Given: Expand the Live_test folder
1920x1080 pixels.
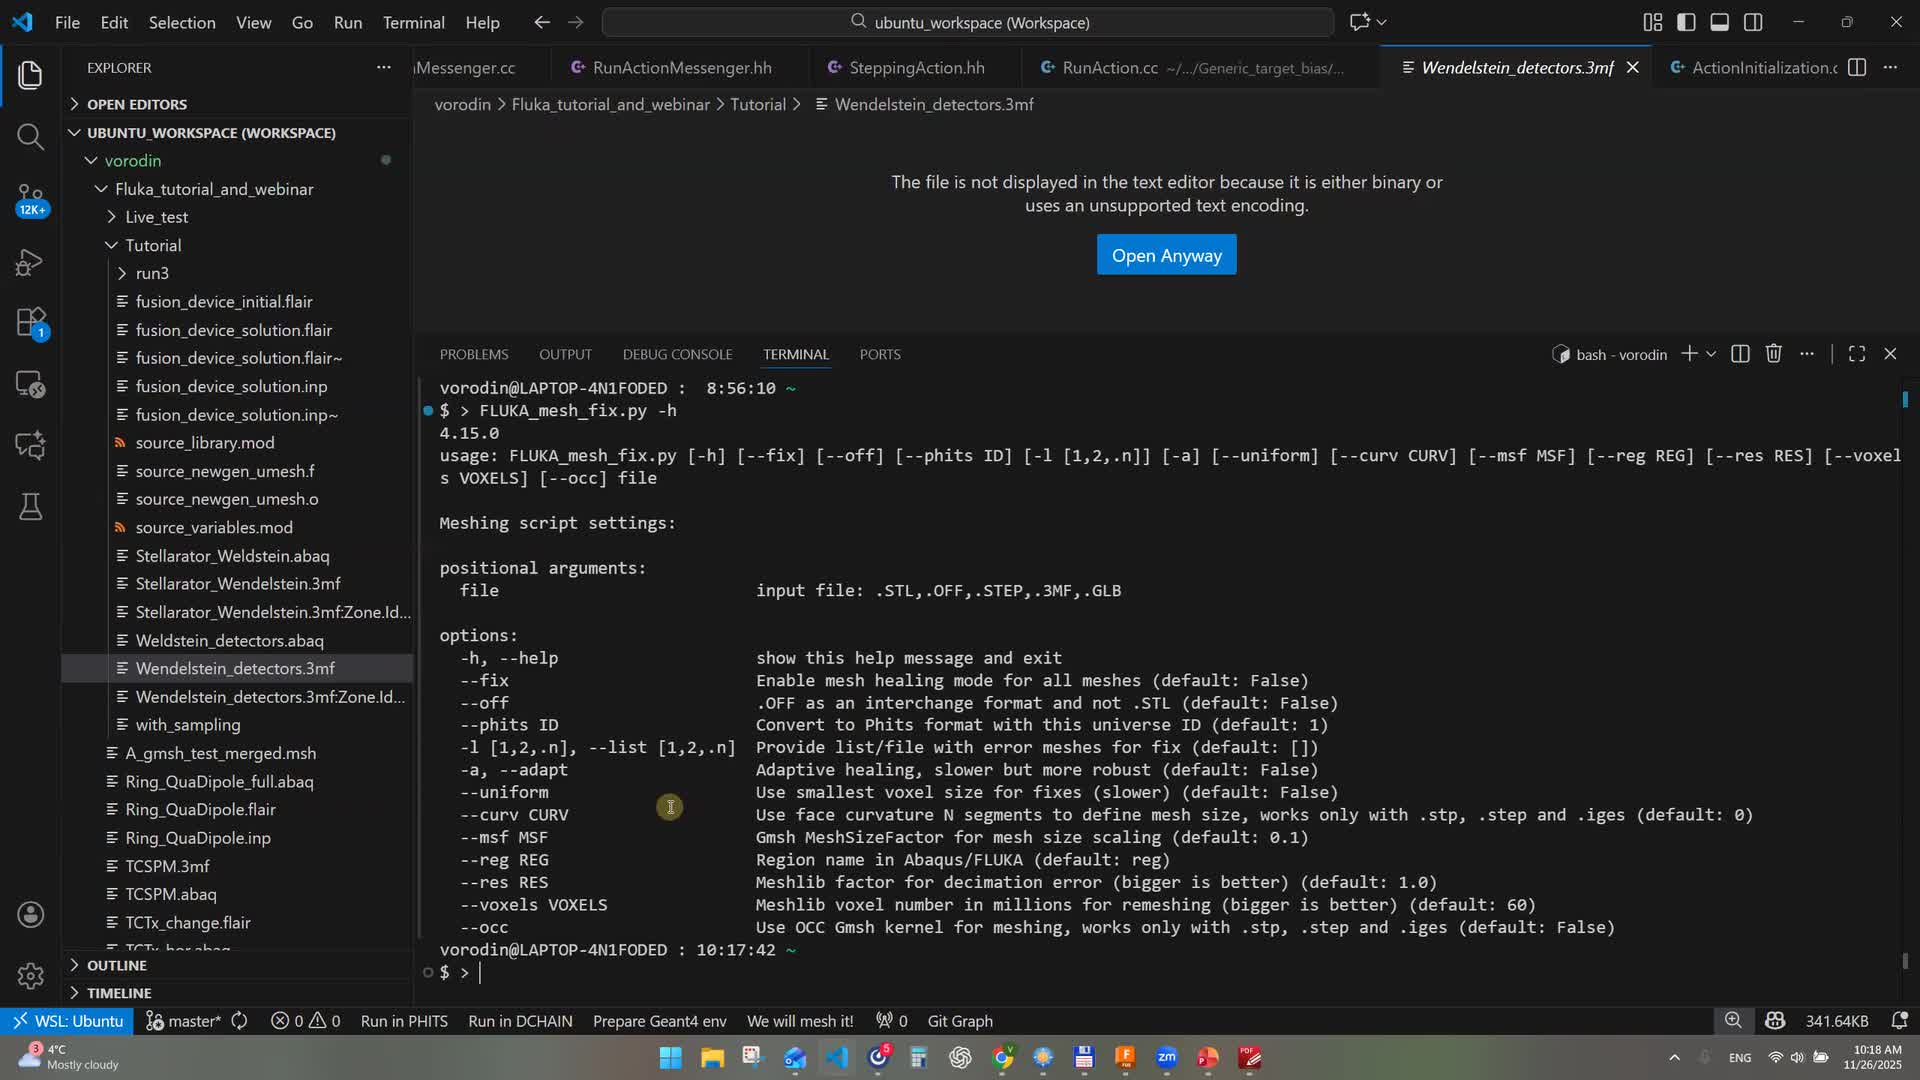Looking at the screenshot, I should [157, 217].
